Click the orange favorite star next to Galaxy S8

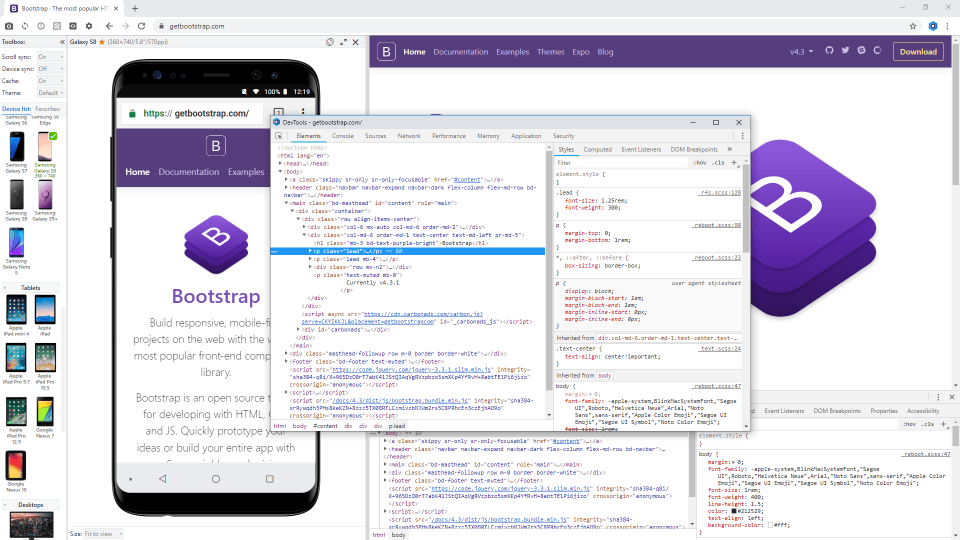pyautogui.click(x=102, y=42)
